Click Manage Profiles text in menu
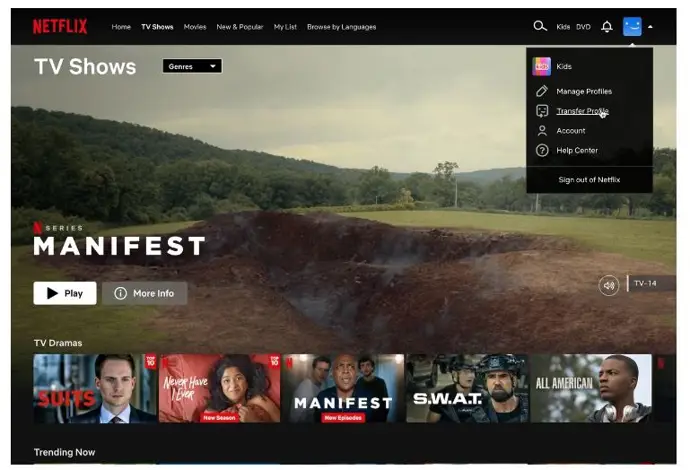The height and width of the screenshot is (470, 690). (x=584, y=91)
